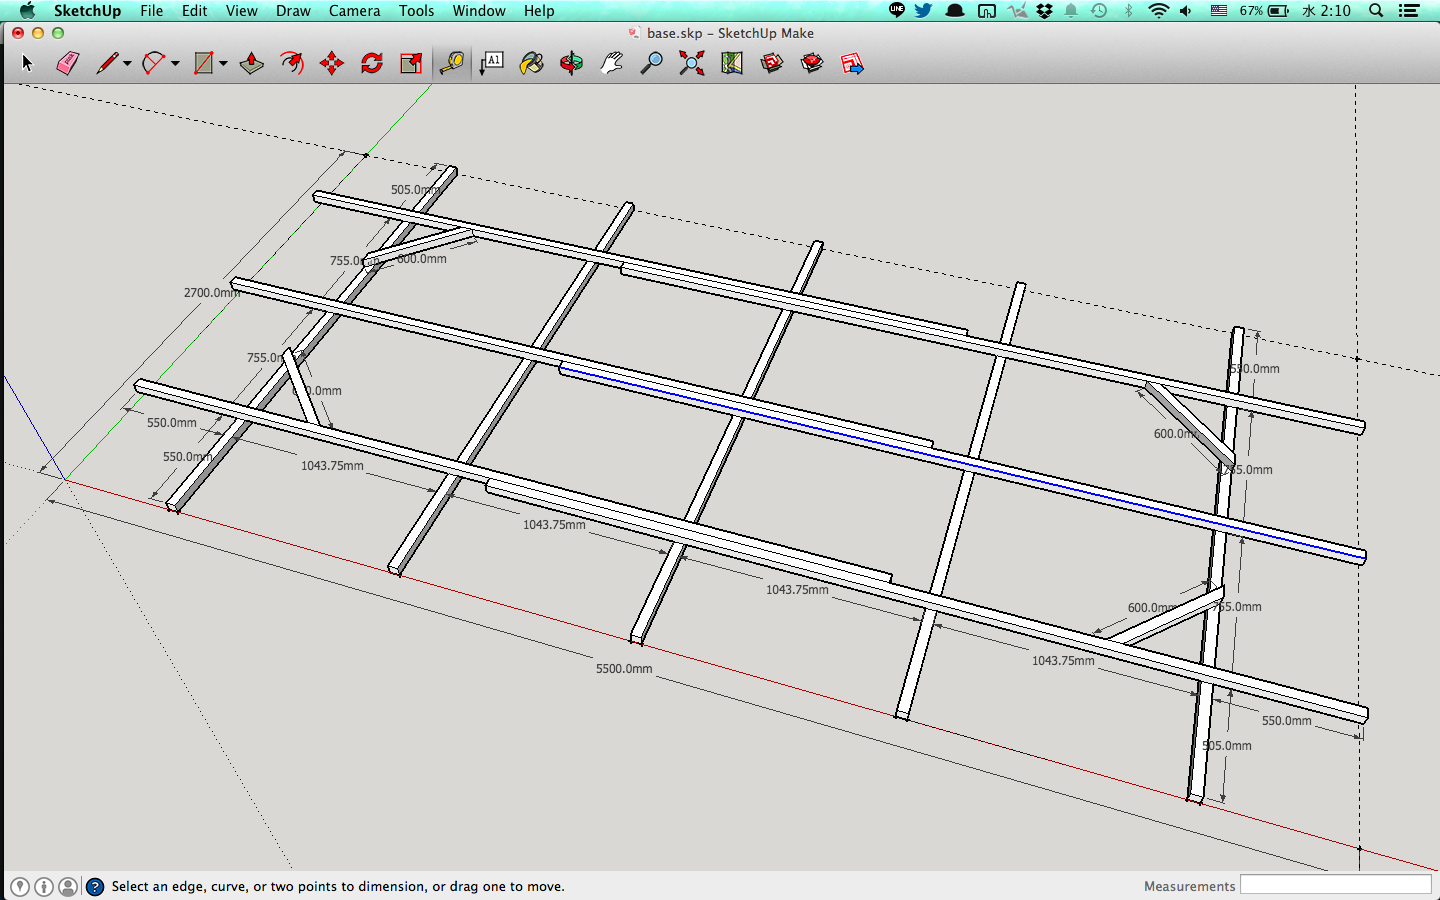The width and height of the screenshot is (1440, 900).
Task: Click the Measurements input box
Action: 1335,885
